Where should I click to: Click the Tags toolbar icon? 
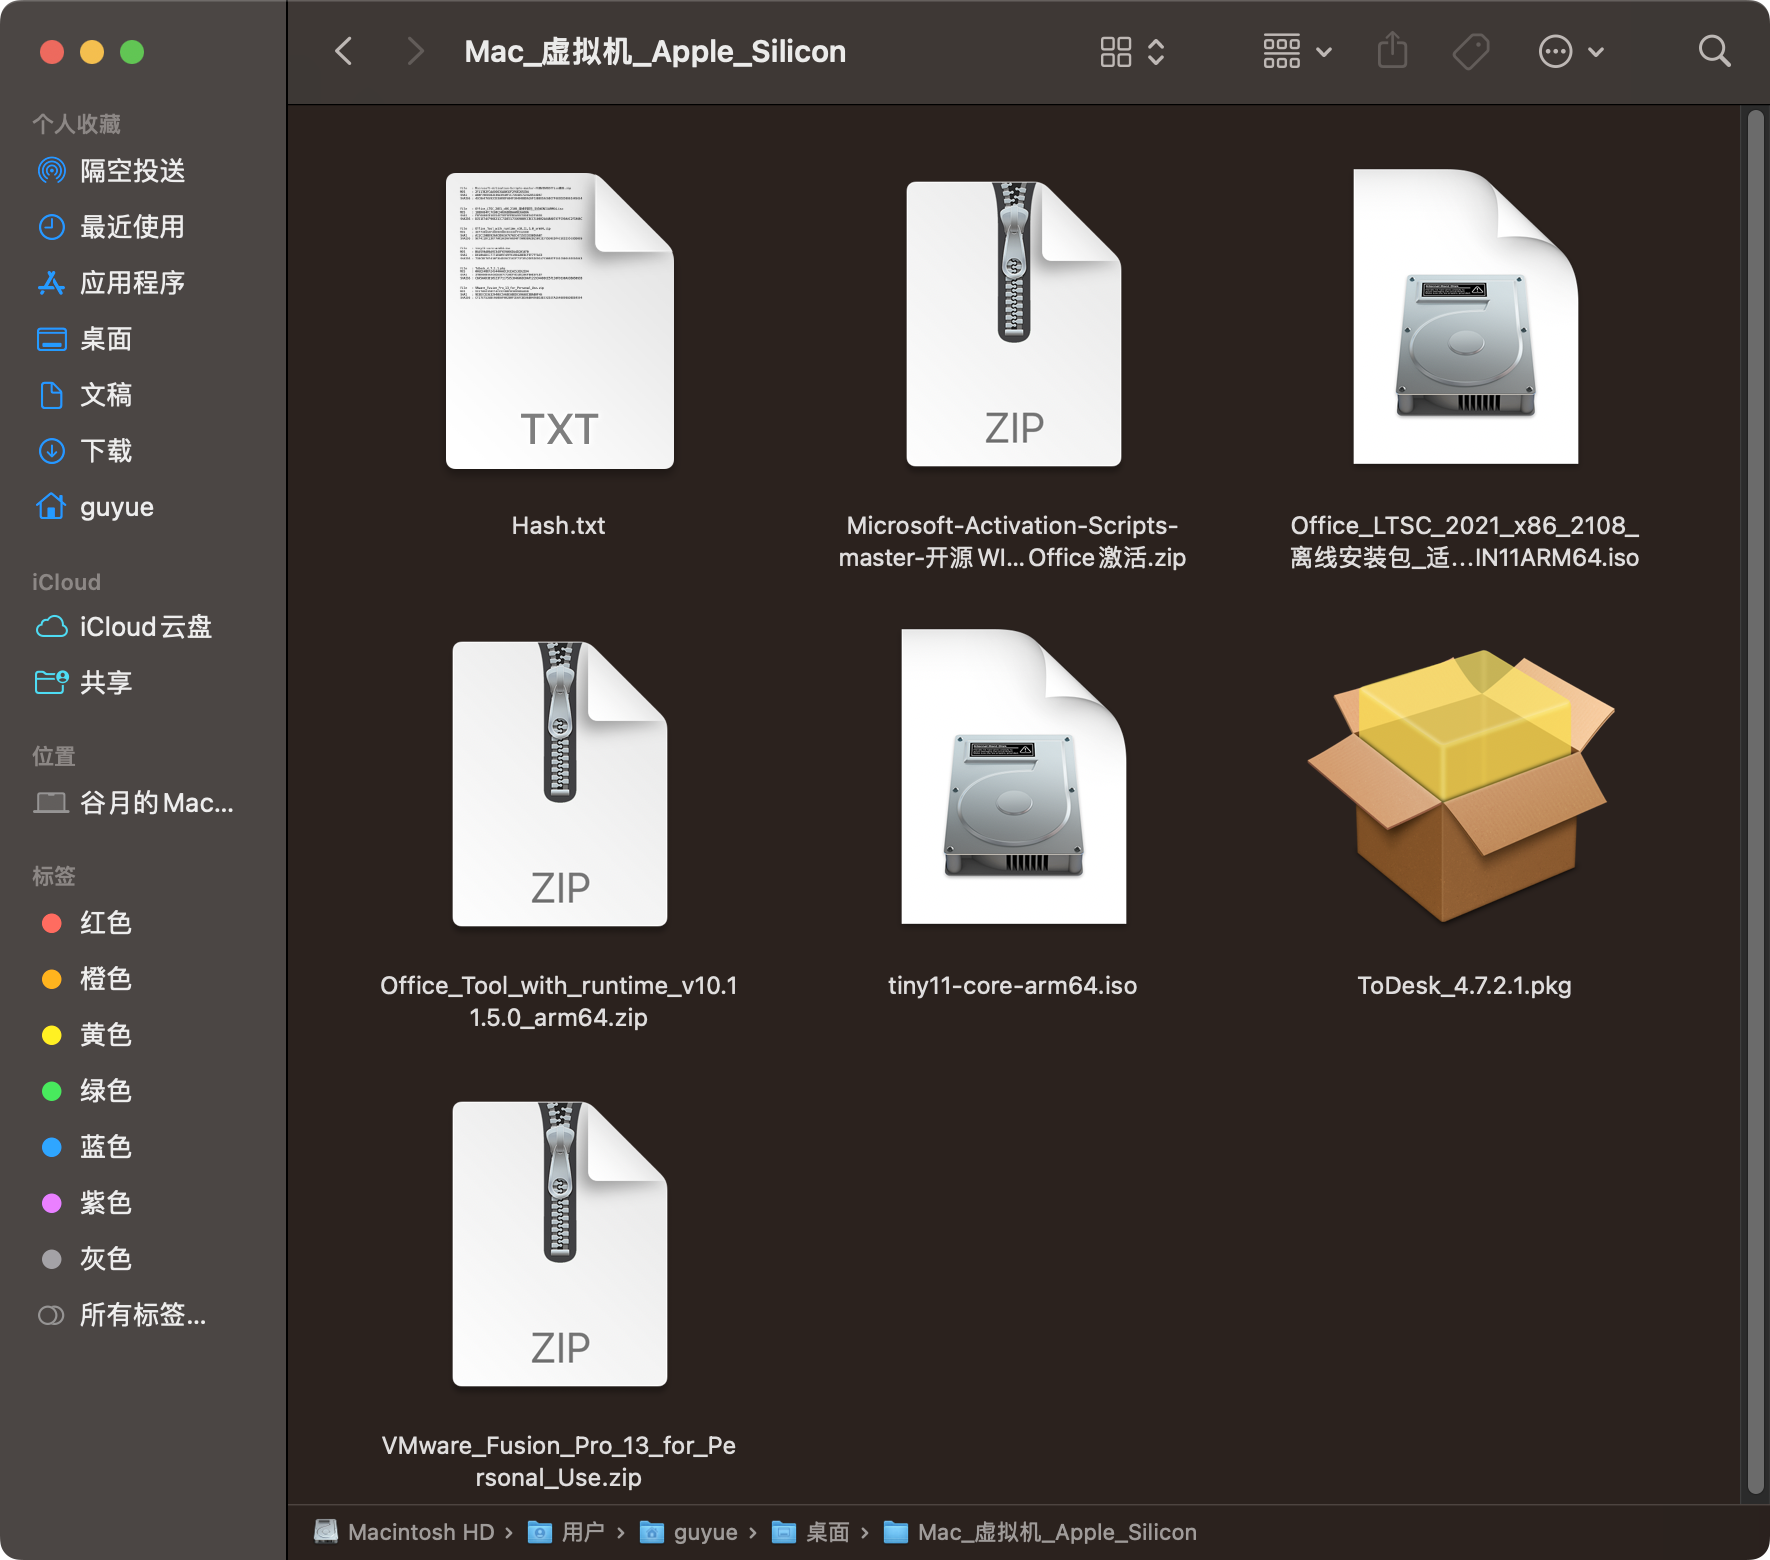(1470, 51)
